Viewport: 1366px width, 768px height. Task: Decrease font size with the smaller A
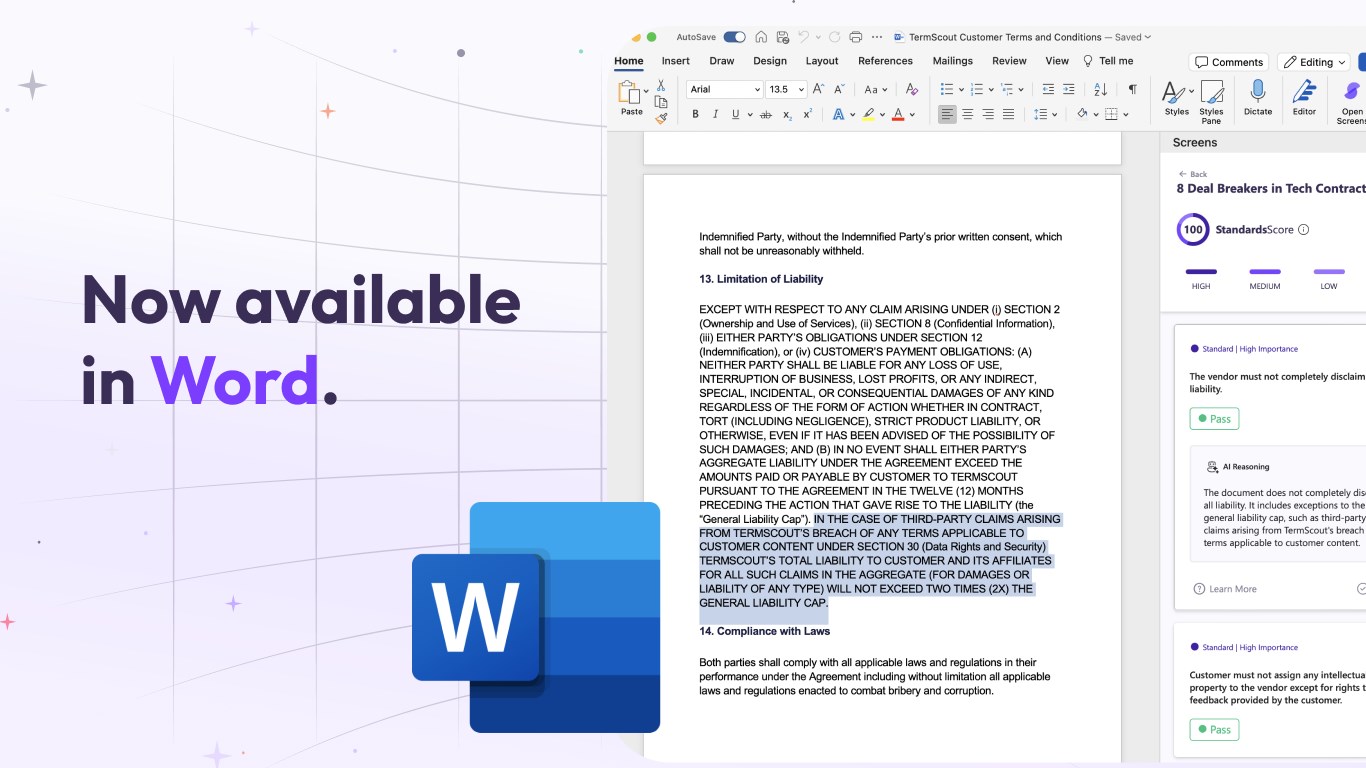coord(840,89)
